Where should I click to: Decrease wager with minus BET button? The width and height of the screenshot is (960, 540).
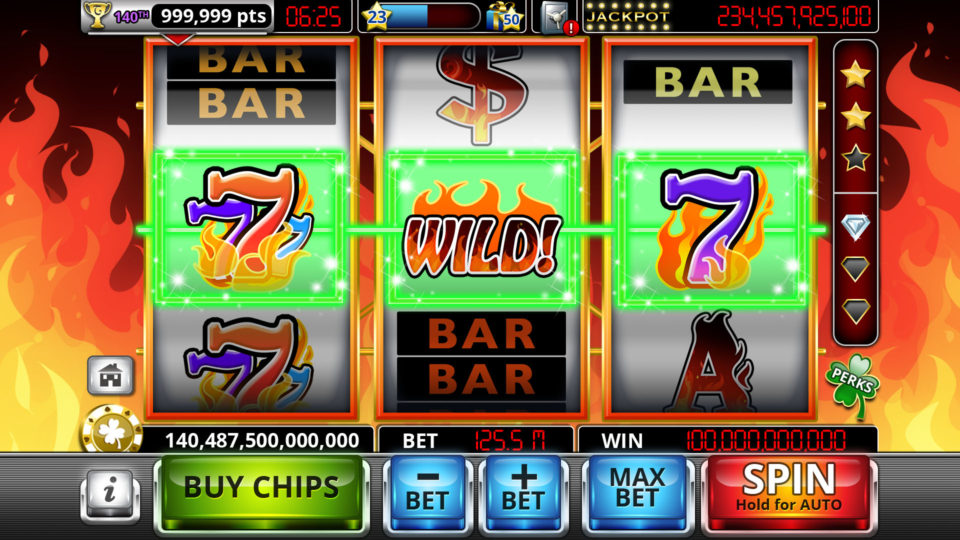pos(427,493)
